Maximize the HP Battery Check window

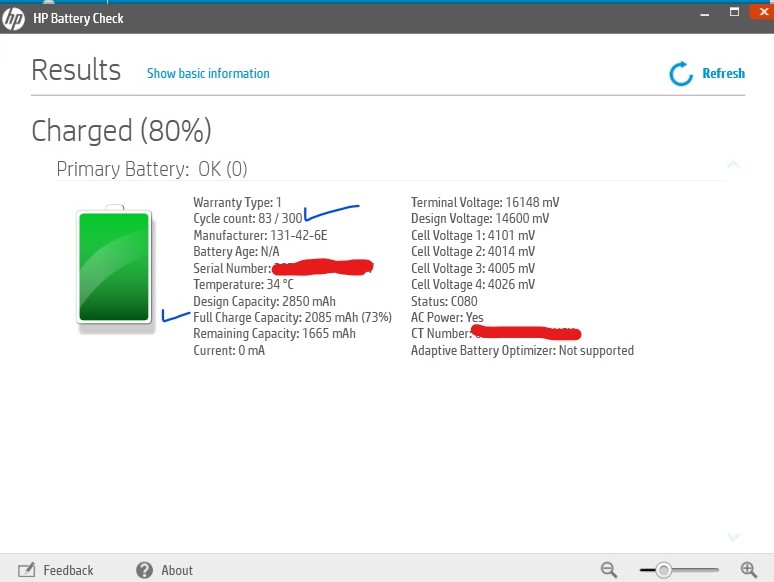(x=735, y=12)
